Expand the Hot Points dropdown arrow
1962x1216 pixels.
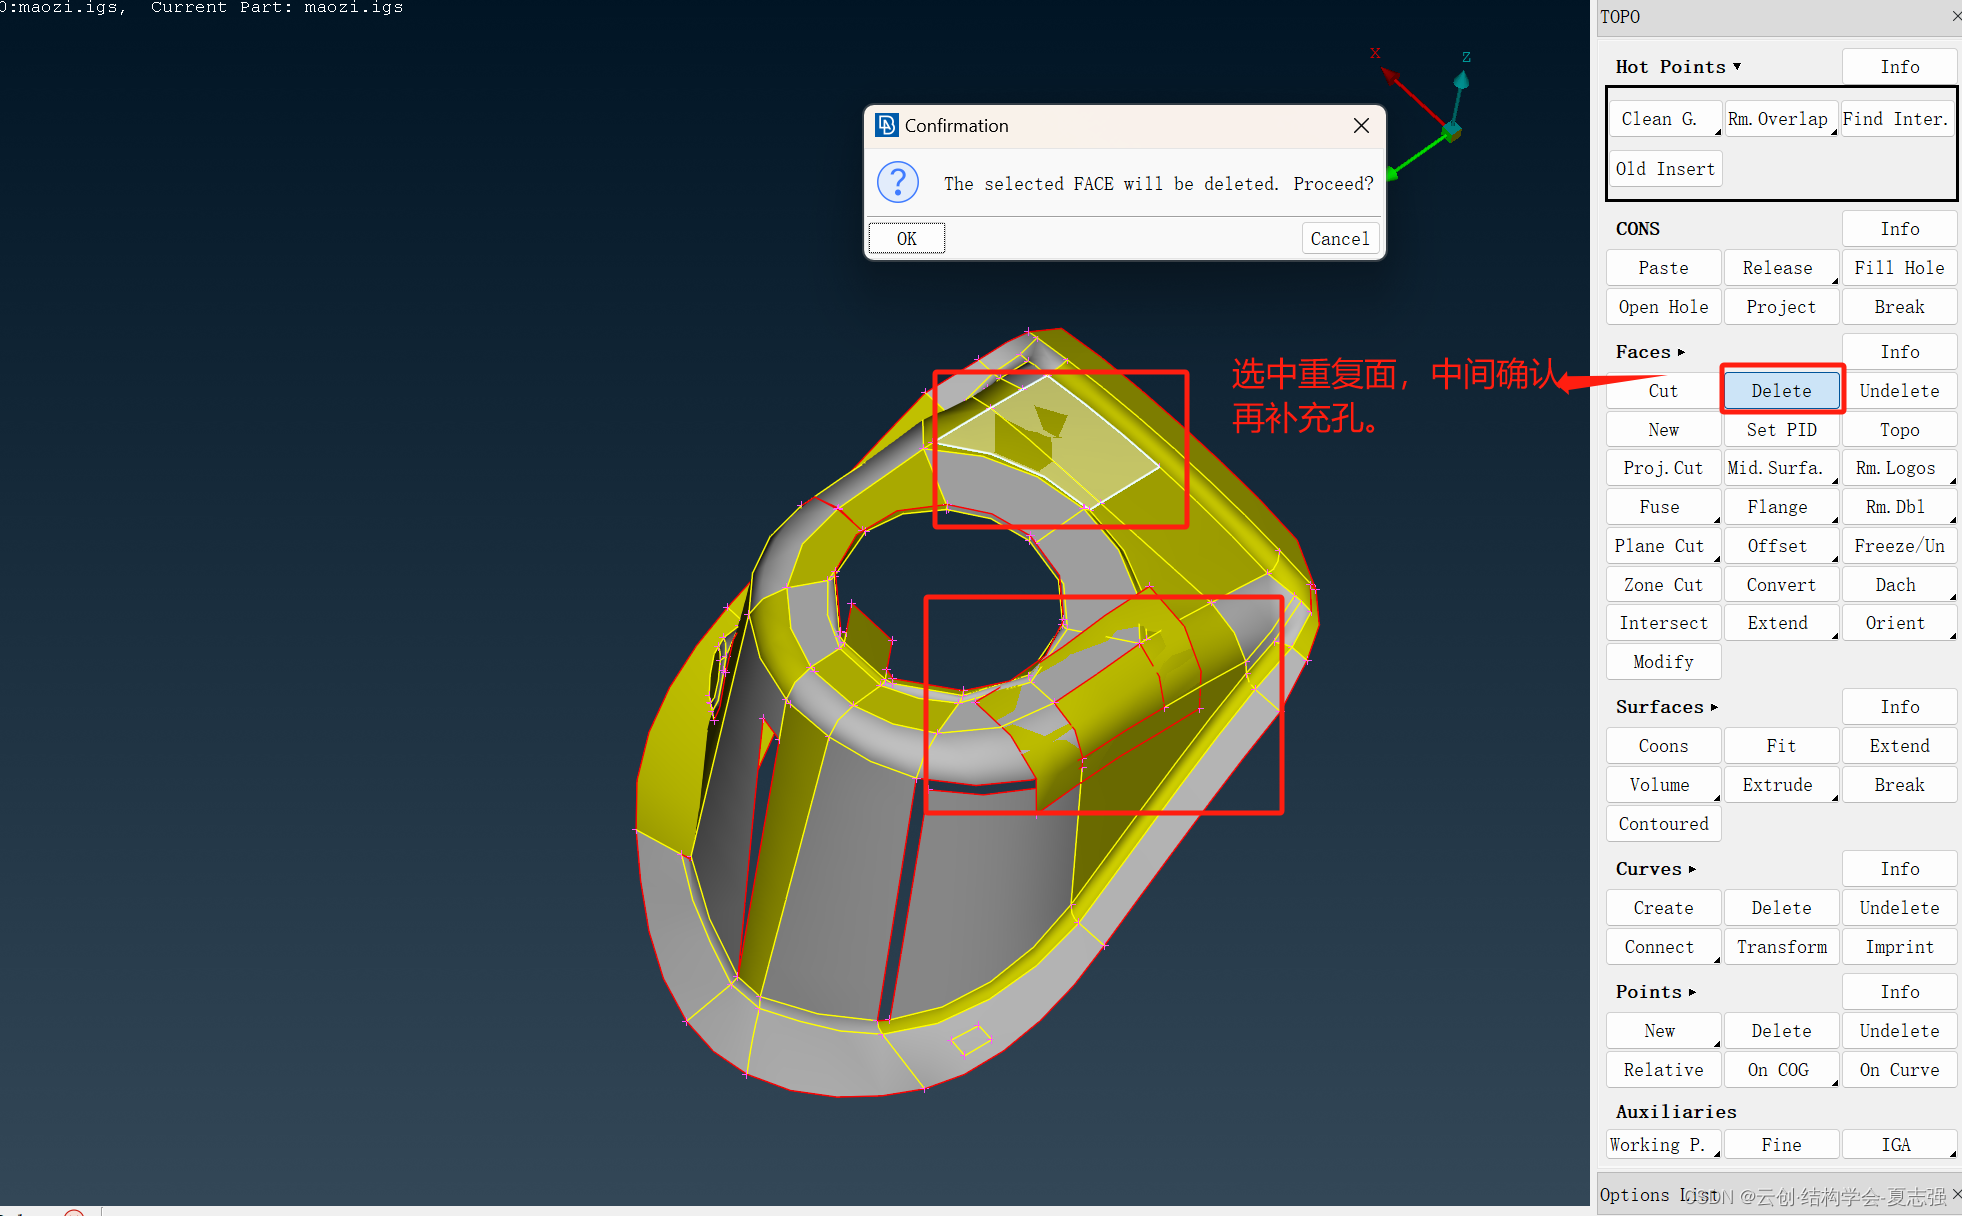pyautogui.click(x=1737, y=67)
